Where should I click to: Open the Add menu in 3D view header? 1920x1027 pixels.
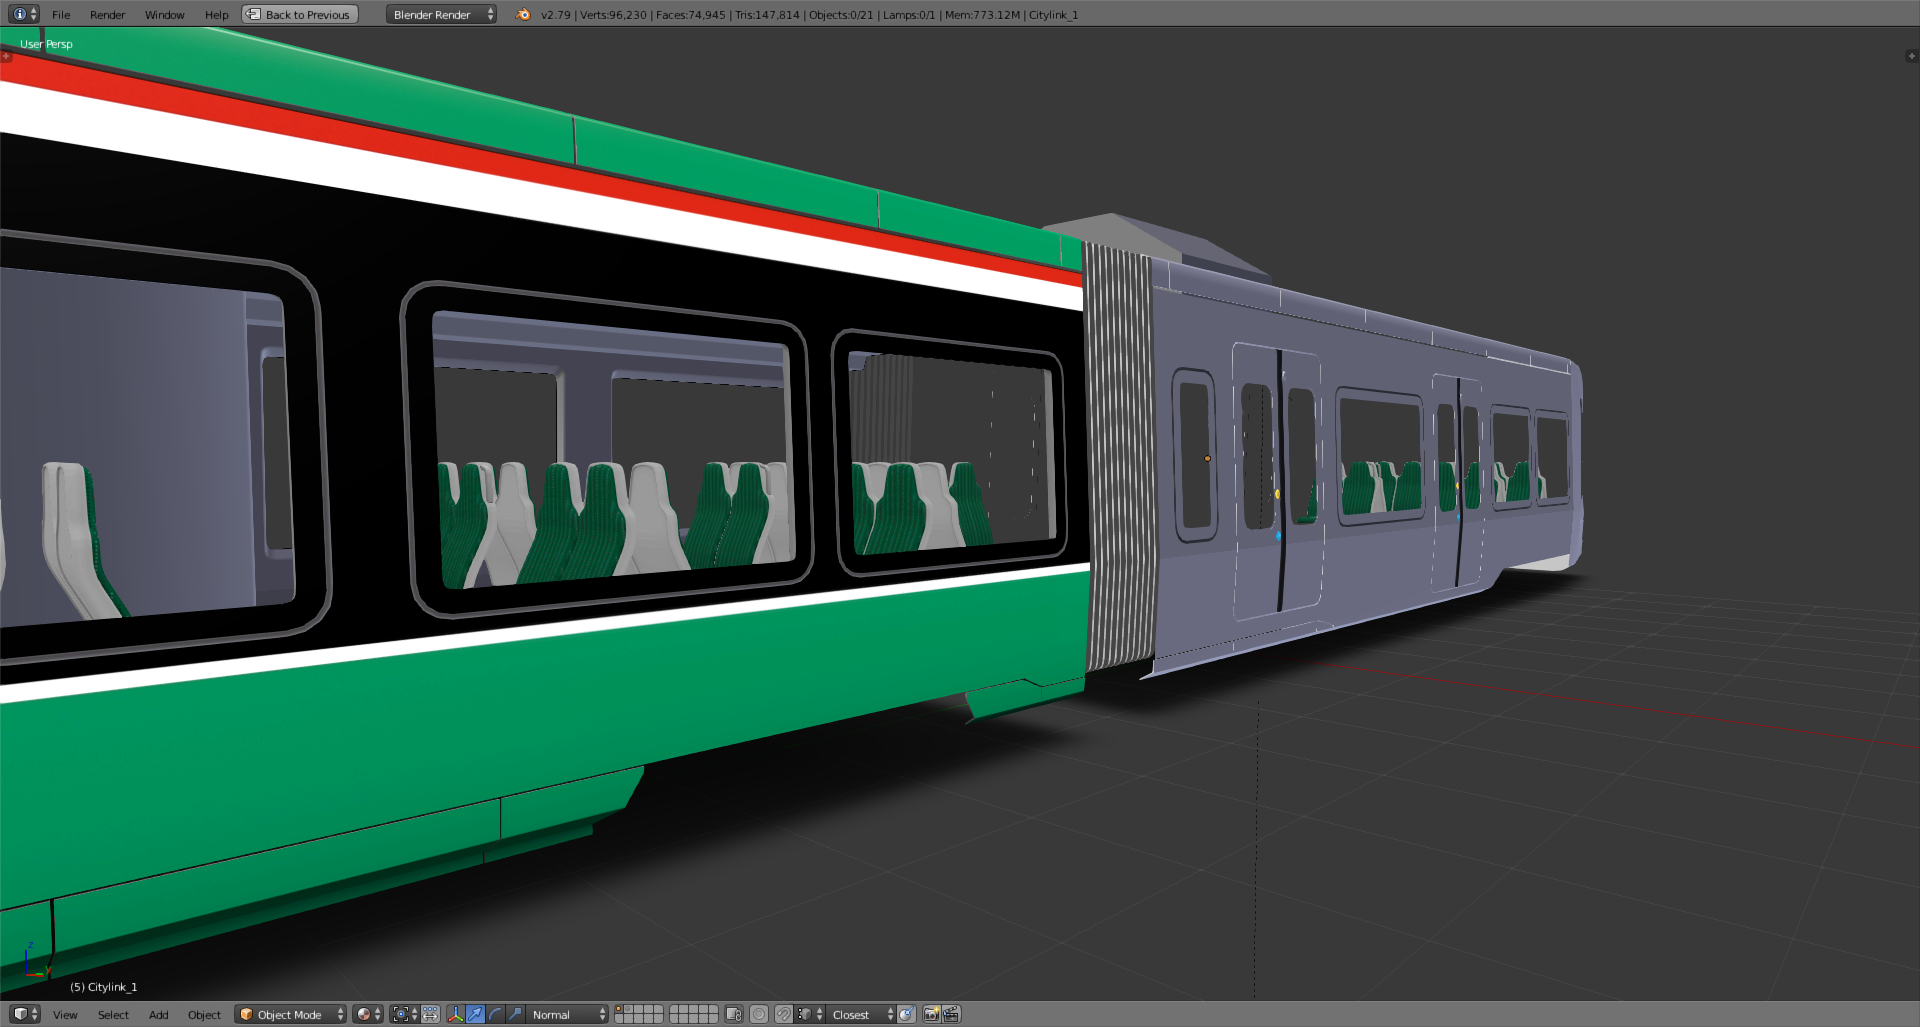coord(158,1015)
